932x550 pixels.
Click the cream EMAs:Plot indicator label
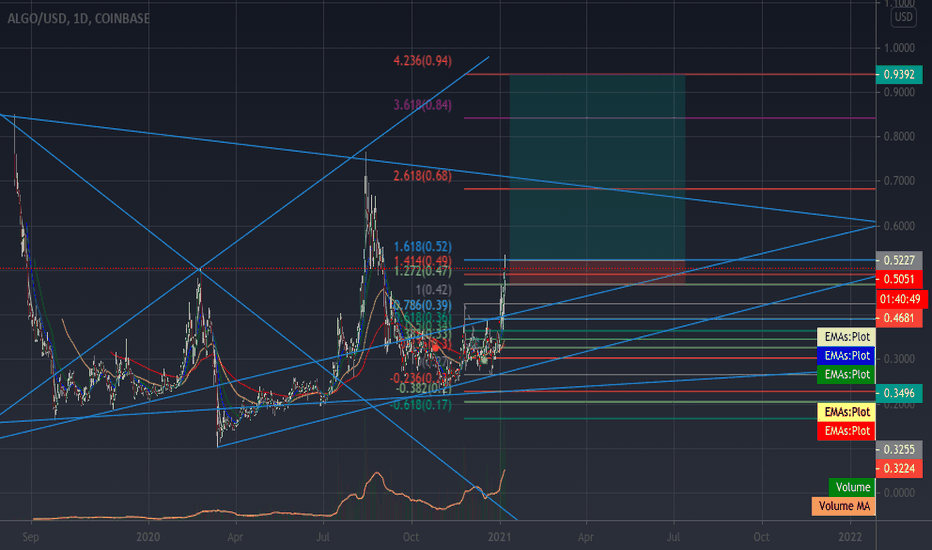tap(846, 337)
